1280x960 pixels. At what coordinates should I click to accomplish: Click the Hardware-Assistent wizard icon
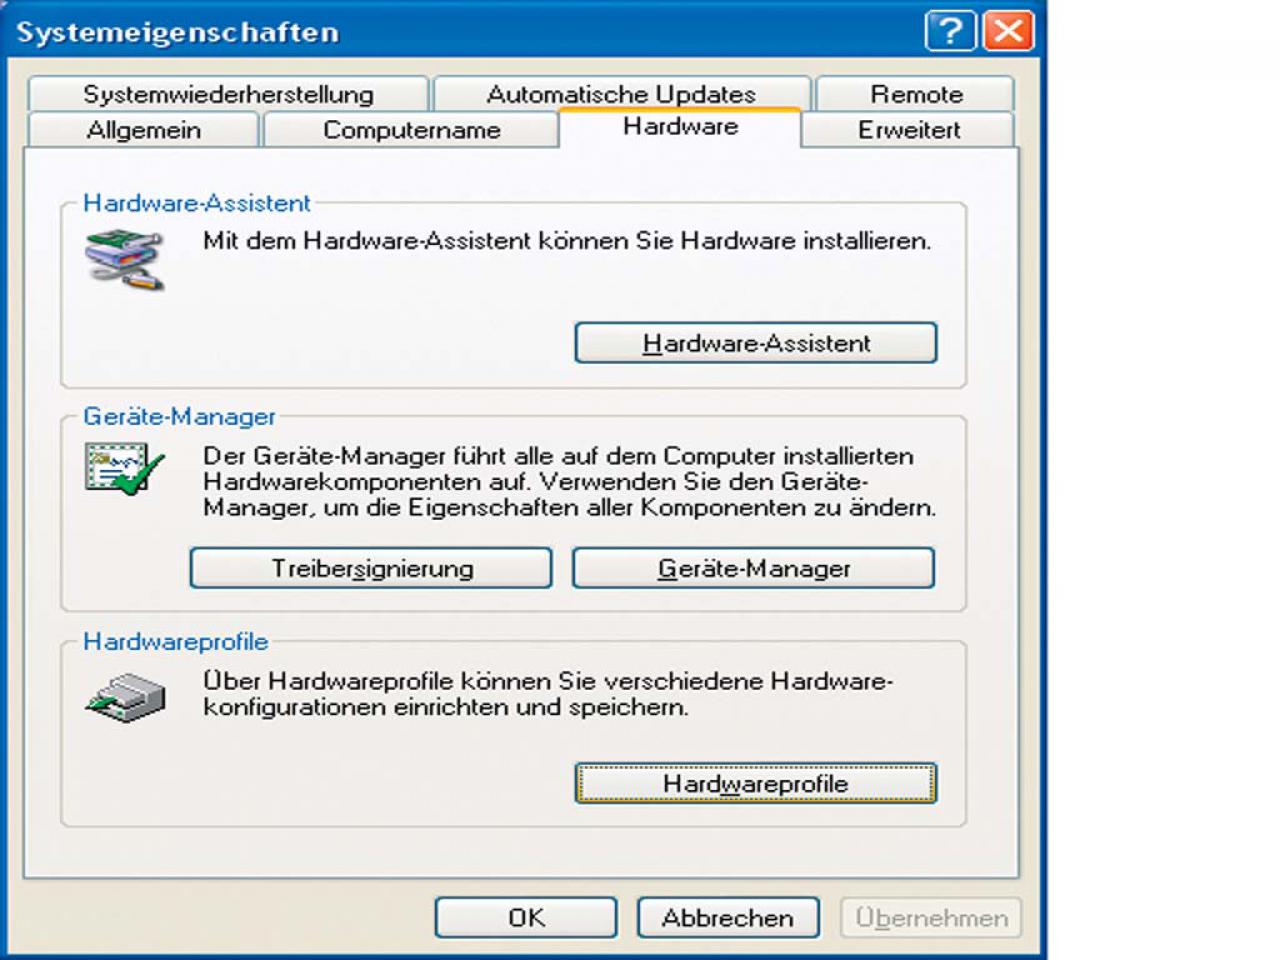(x=125, y=260)
